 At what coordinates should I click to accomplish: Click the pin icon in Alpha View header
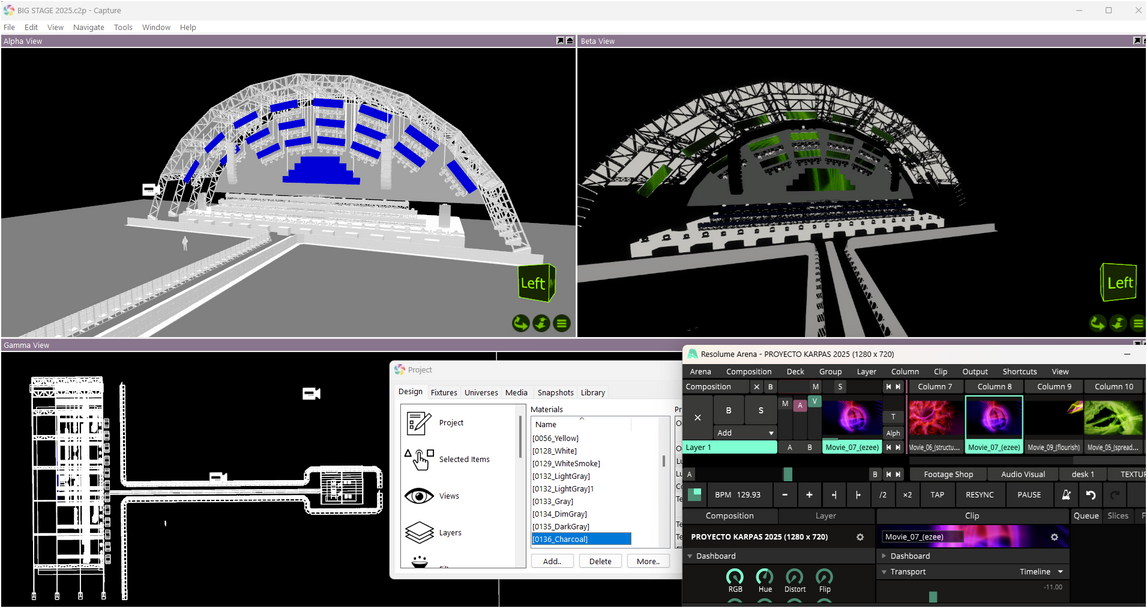coord(560,41)
